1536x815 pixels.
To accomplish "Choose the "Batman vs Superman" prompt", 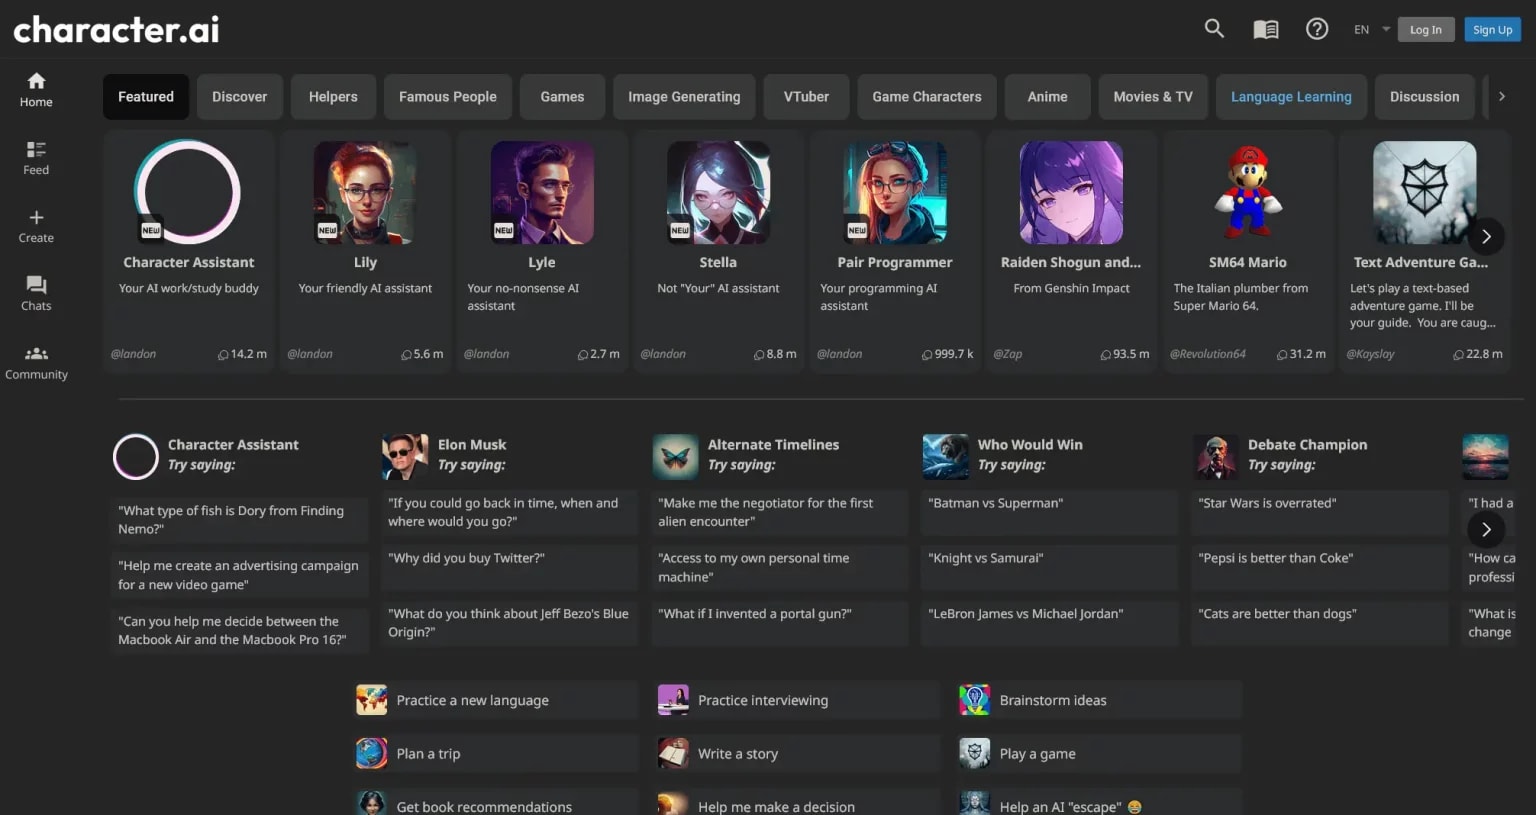I will (1049, 512).
